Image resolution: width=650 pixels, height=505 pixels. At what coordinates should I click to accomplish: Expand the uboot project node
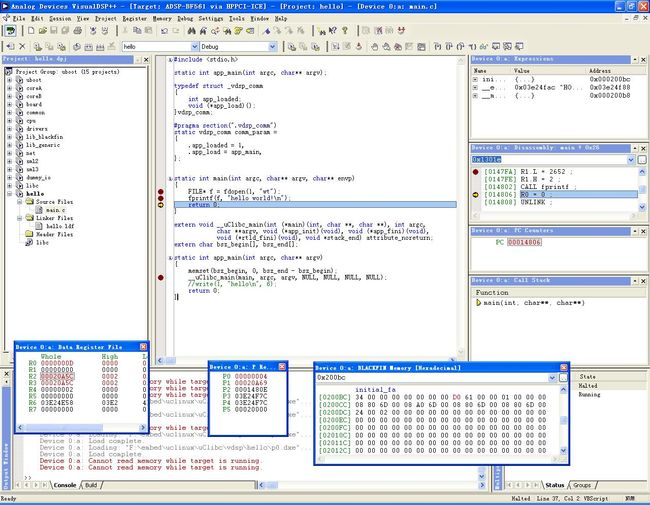[10, 80]
